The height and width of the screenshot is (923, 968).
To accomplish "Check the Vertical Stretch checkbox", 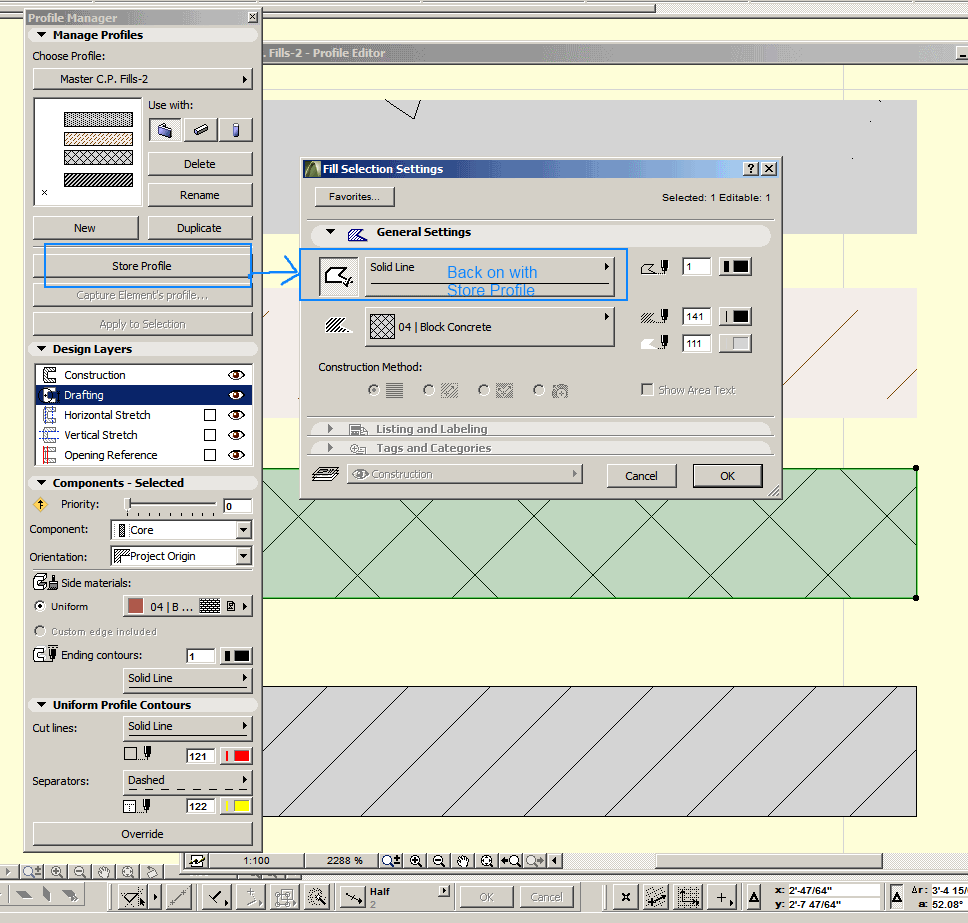I will [x=210, y=435].
